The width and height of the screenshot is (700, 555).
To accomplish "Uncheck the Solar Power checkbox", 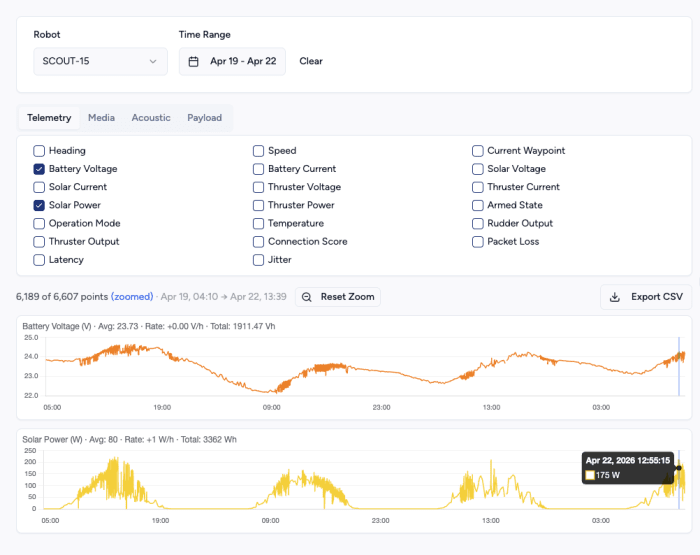I will (x=39, y=205).
